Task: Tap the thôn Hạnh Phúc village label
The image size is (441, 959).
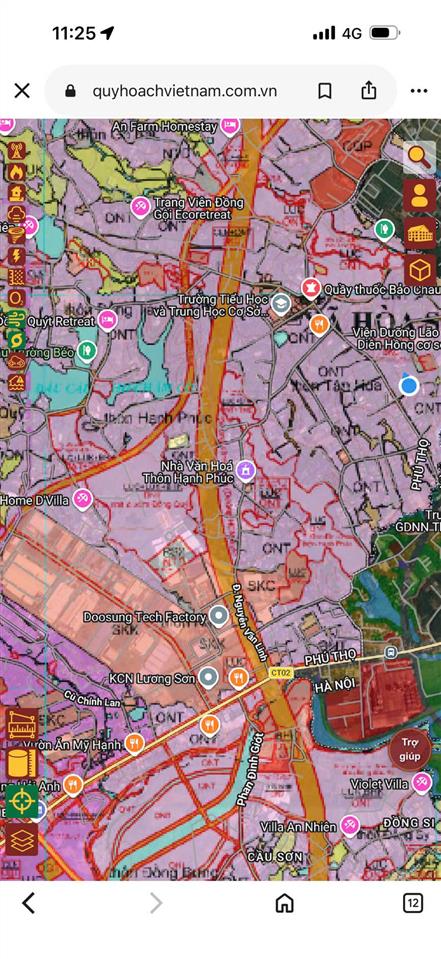Action: (158, 418)
